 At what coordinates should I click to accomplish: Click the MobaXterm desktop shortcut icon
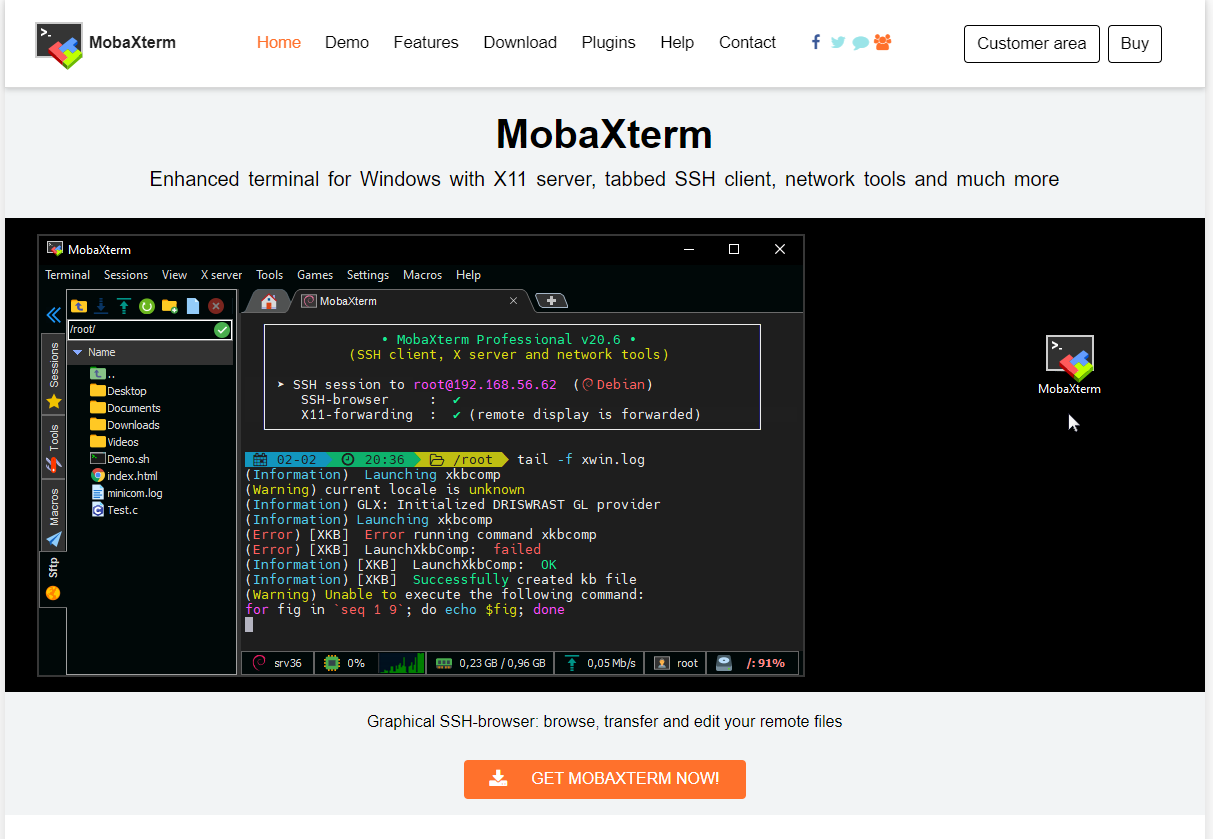1069,365
